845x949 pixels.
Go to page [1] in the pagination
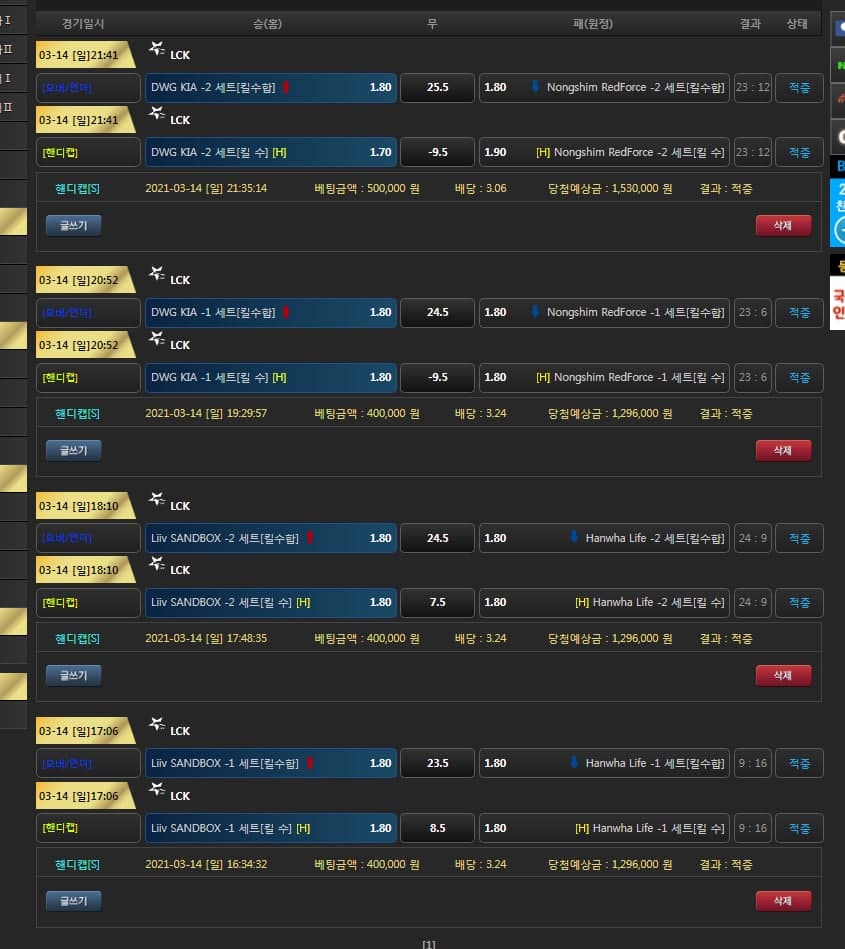click(x=428, y=942)
